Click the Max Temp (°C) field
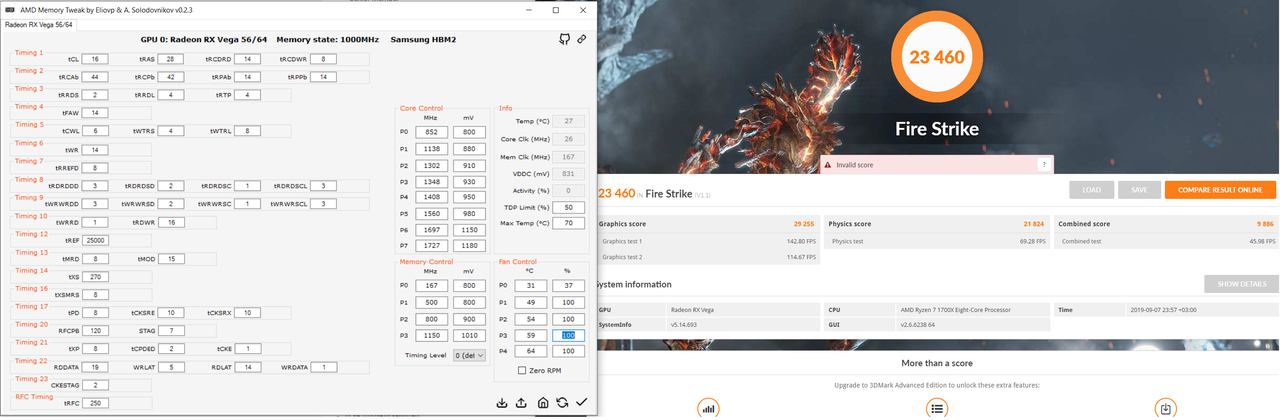1280x420 pixels. click(568, 223)
